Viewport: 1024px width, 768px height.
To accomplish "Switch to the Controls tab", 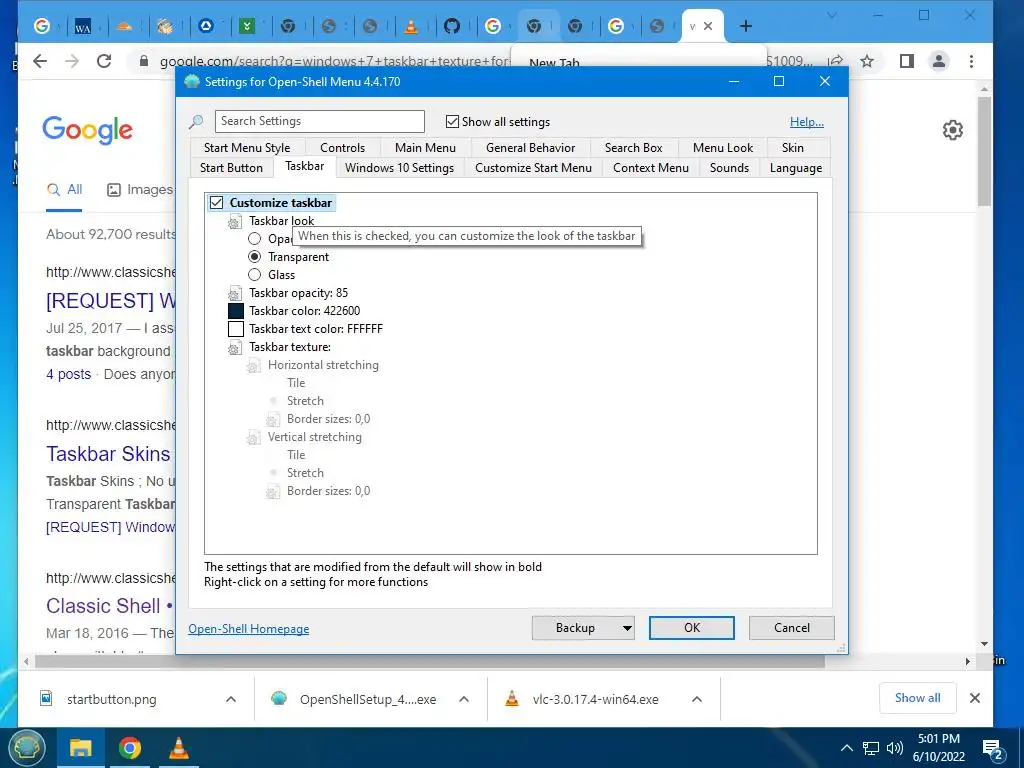I will point(342,148).
